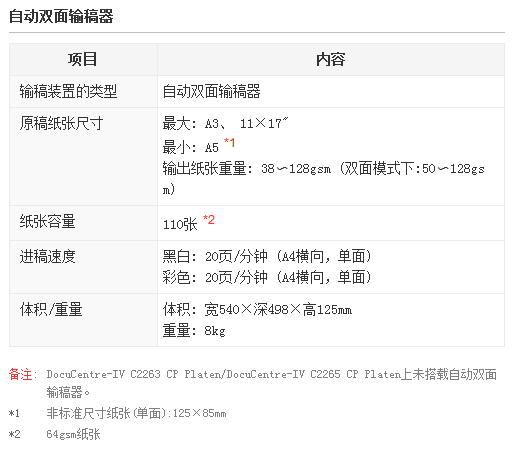
Task: Select the 自动双面输稿器 page heading
Action: click(61, 16)
